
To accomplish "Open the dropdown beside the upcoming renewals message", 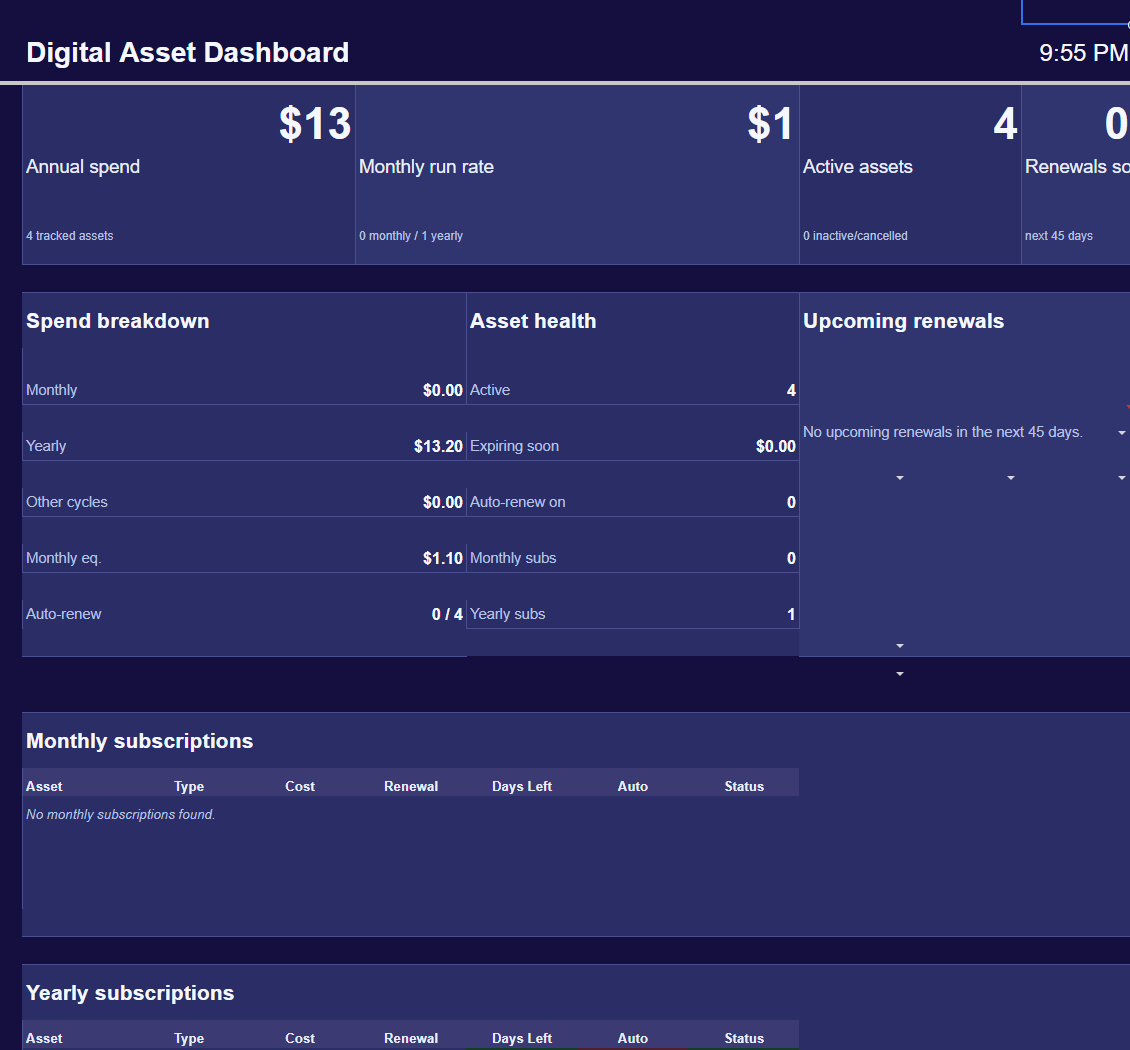I will pos(1123,432).
